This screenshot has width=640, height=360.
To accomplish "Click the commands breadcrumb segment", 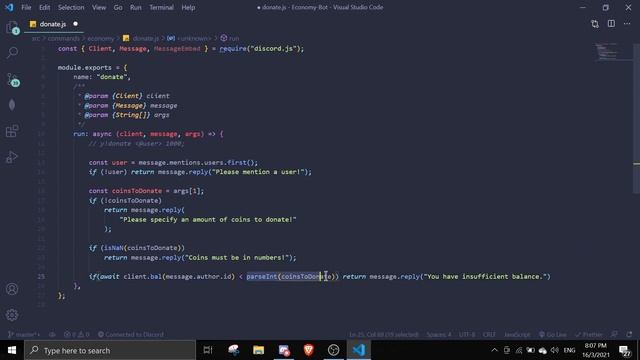I will pyautogui.click(x=64, y=38).
